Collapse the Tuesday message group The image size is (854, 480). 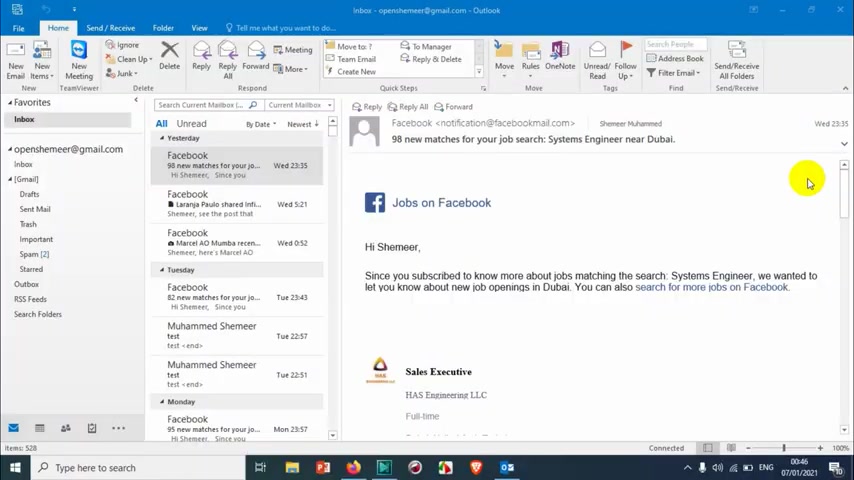pos(162,270)
